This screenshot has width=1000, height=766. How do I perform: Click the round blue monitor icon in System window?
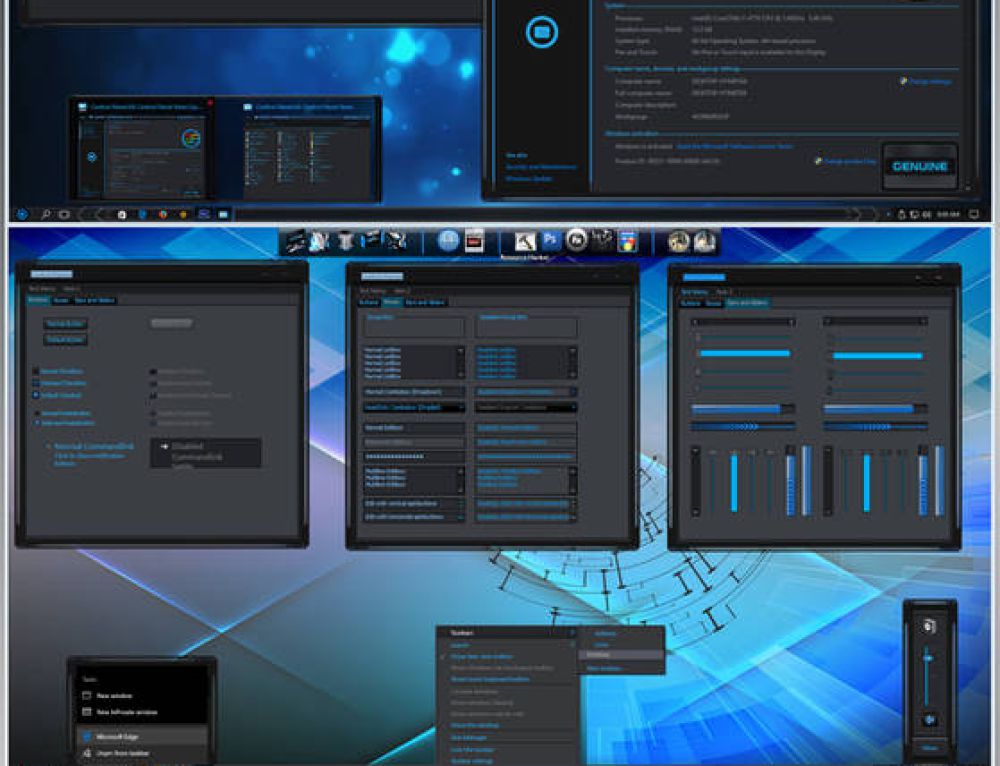click(x=541, y=32)
